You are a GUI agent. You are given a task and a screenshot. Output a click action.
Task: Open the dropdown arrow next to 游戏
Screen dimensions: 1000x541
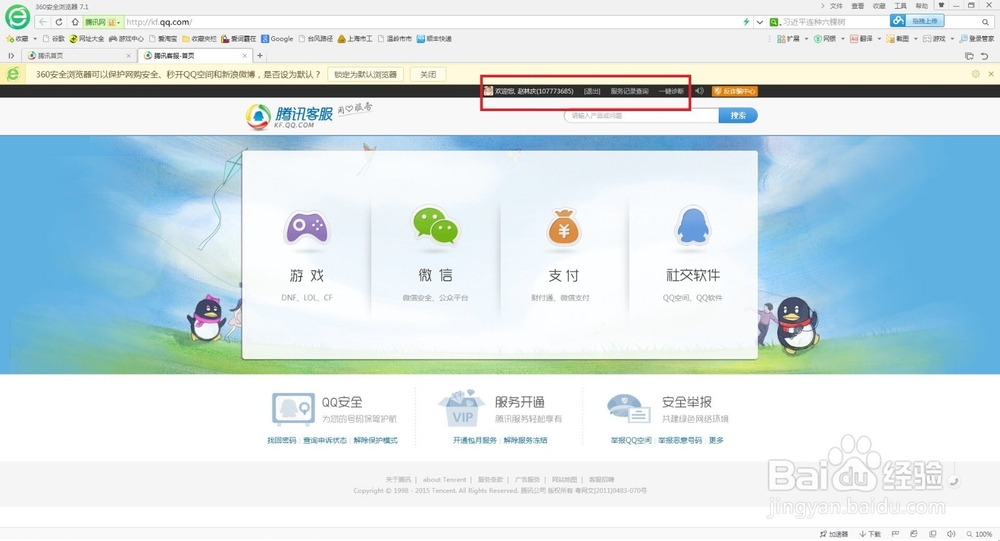(x=952, y=39)
